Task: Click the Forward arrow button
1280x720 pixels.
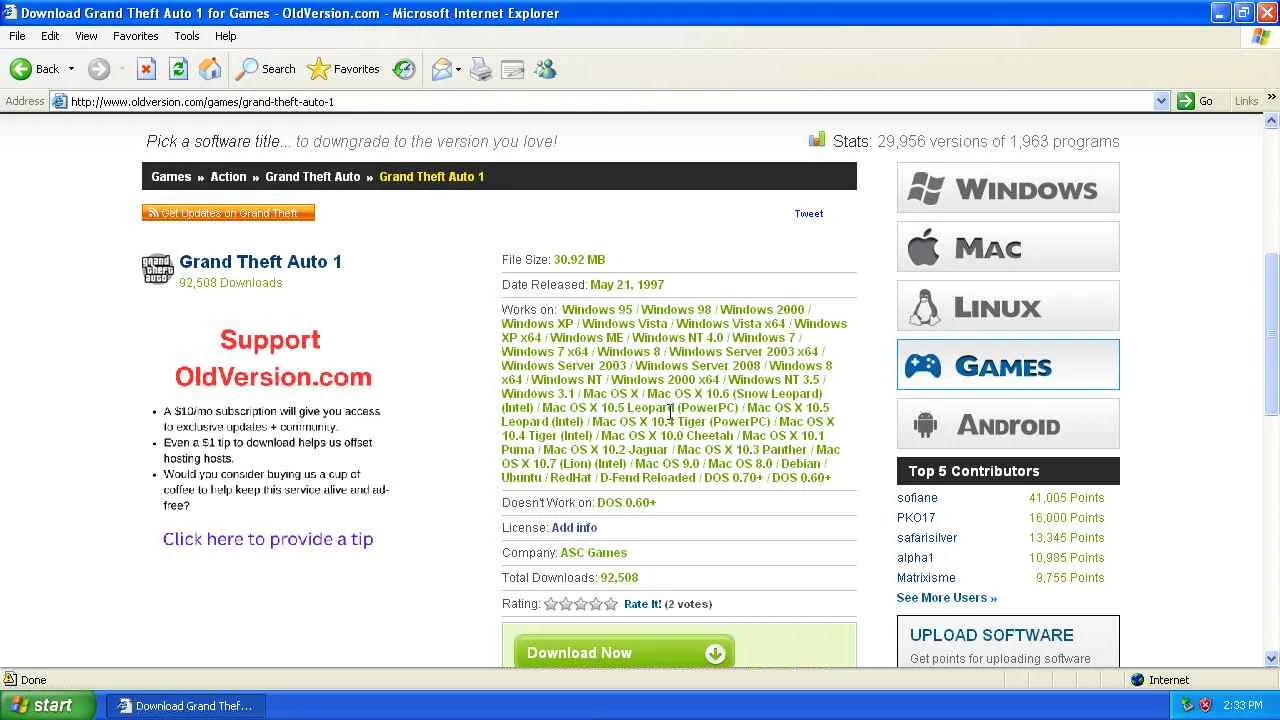Action: coord(98,69)
